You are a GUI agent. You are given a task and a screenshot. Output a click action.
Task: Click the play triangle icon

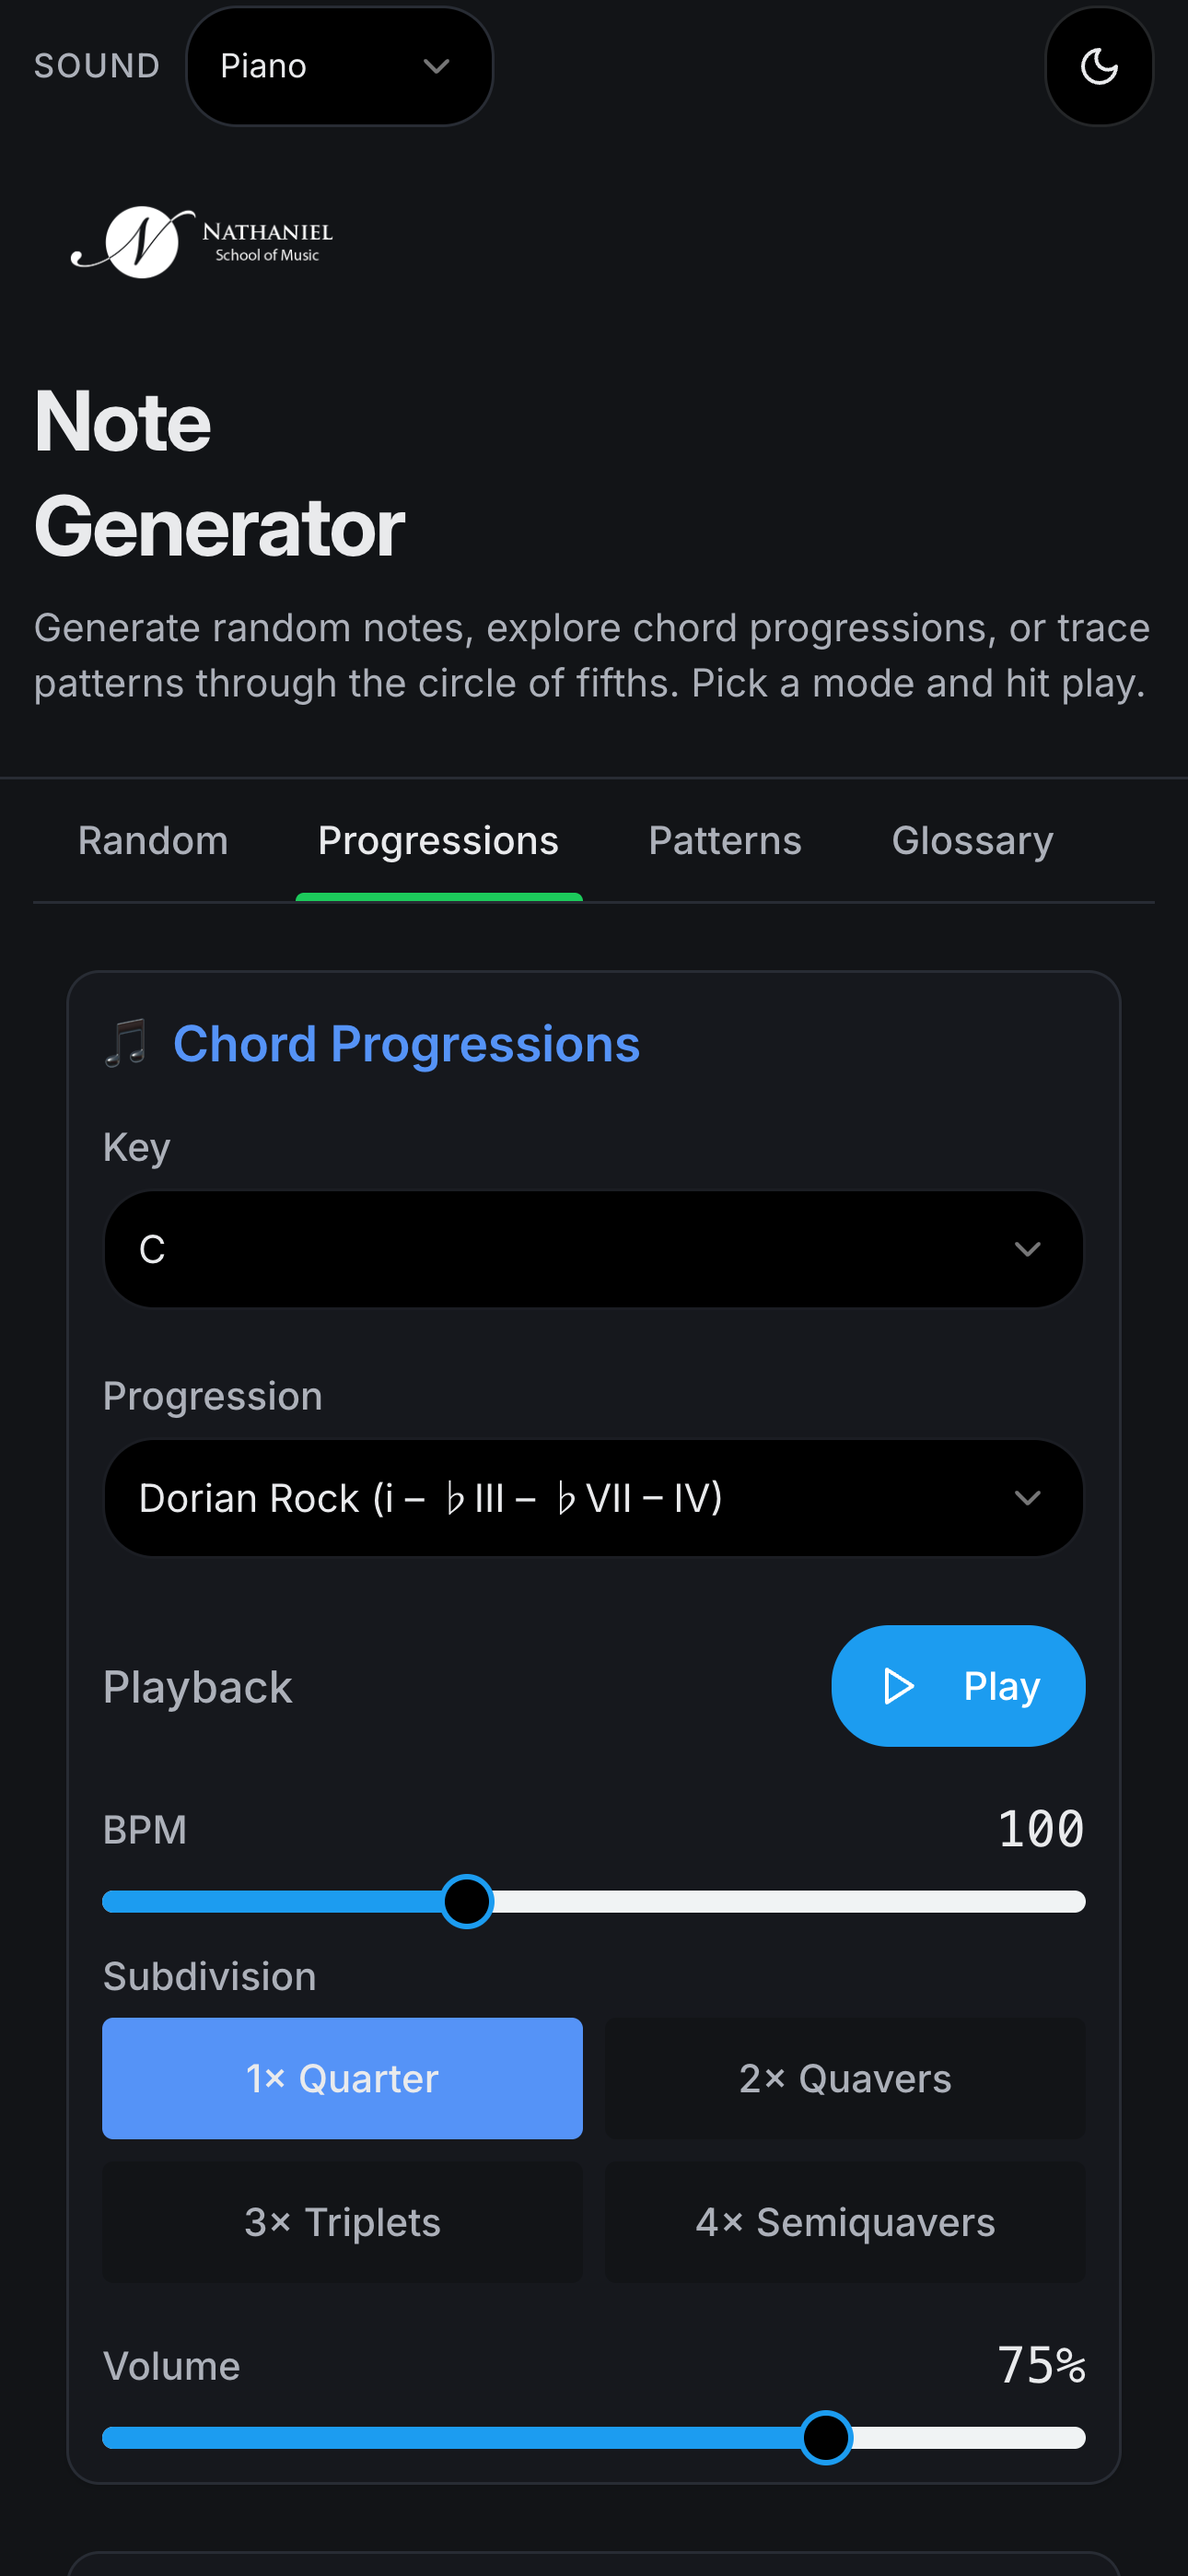pos(898,1686)
